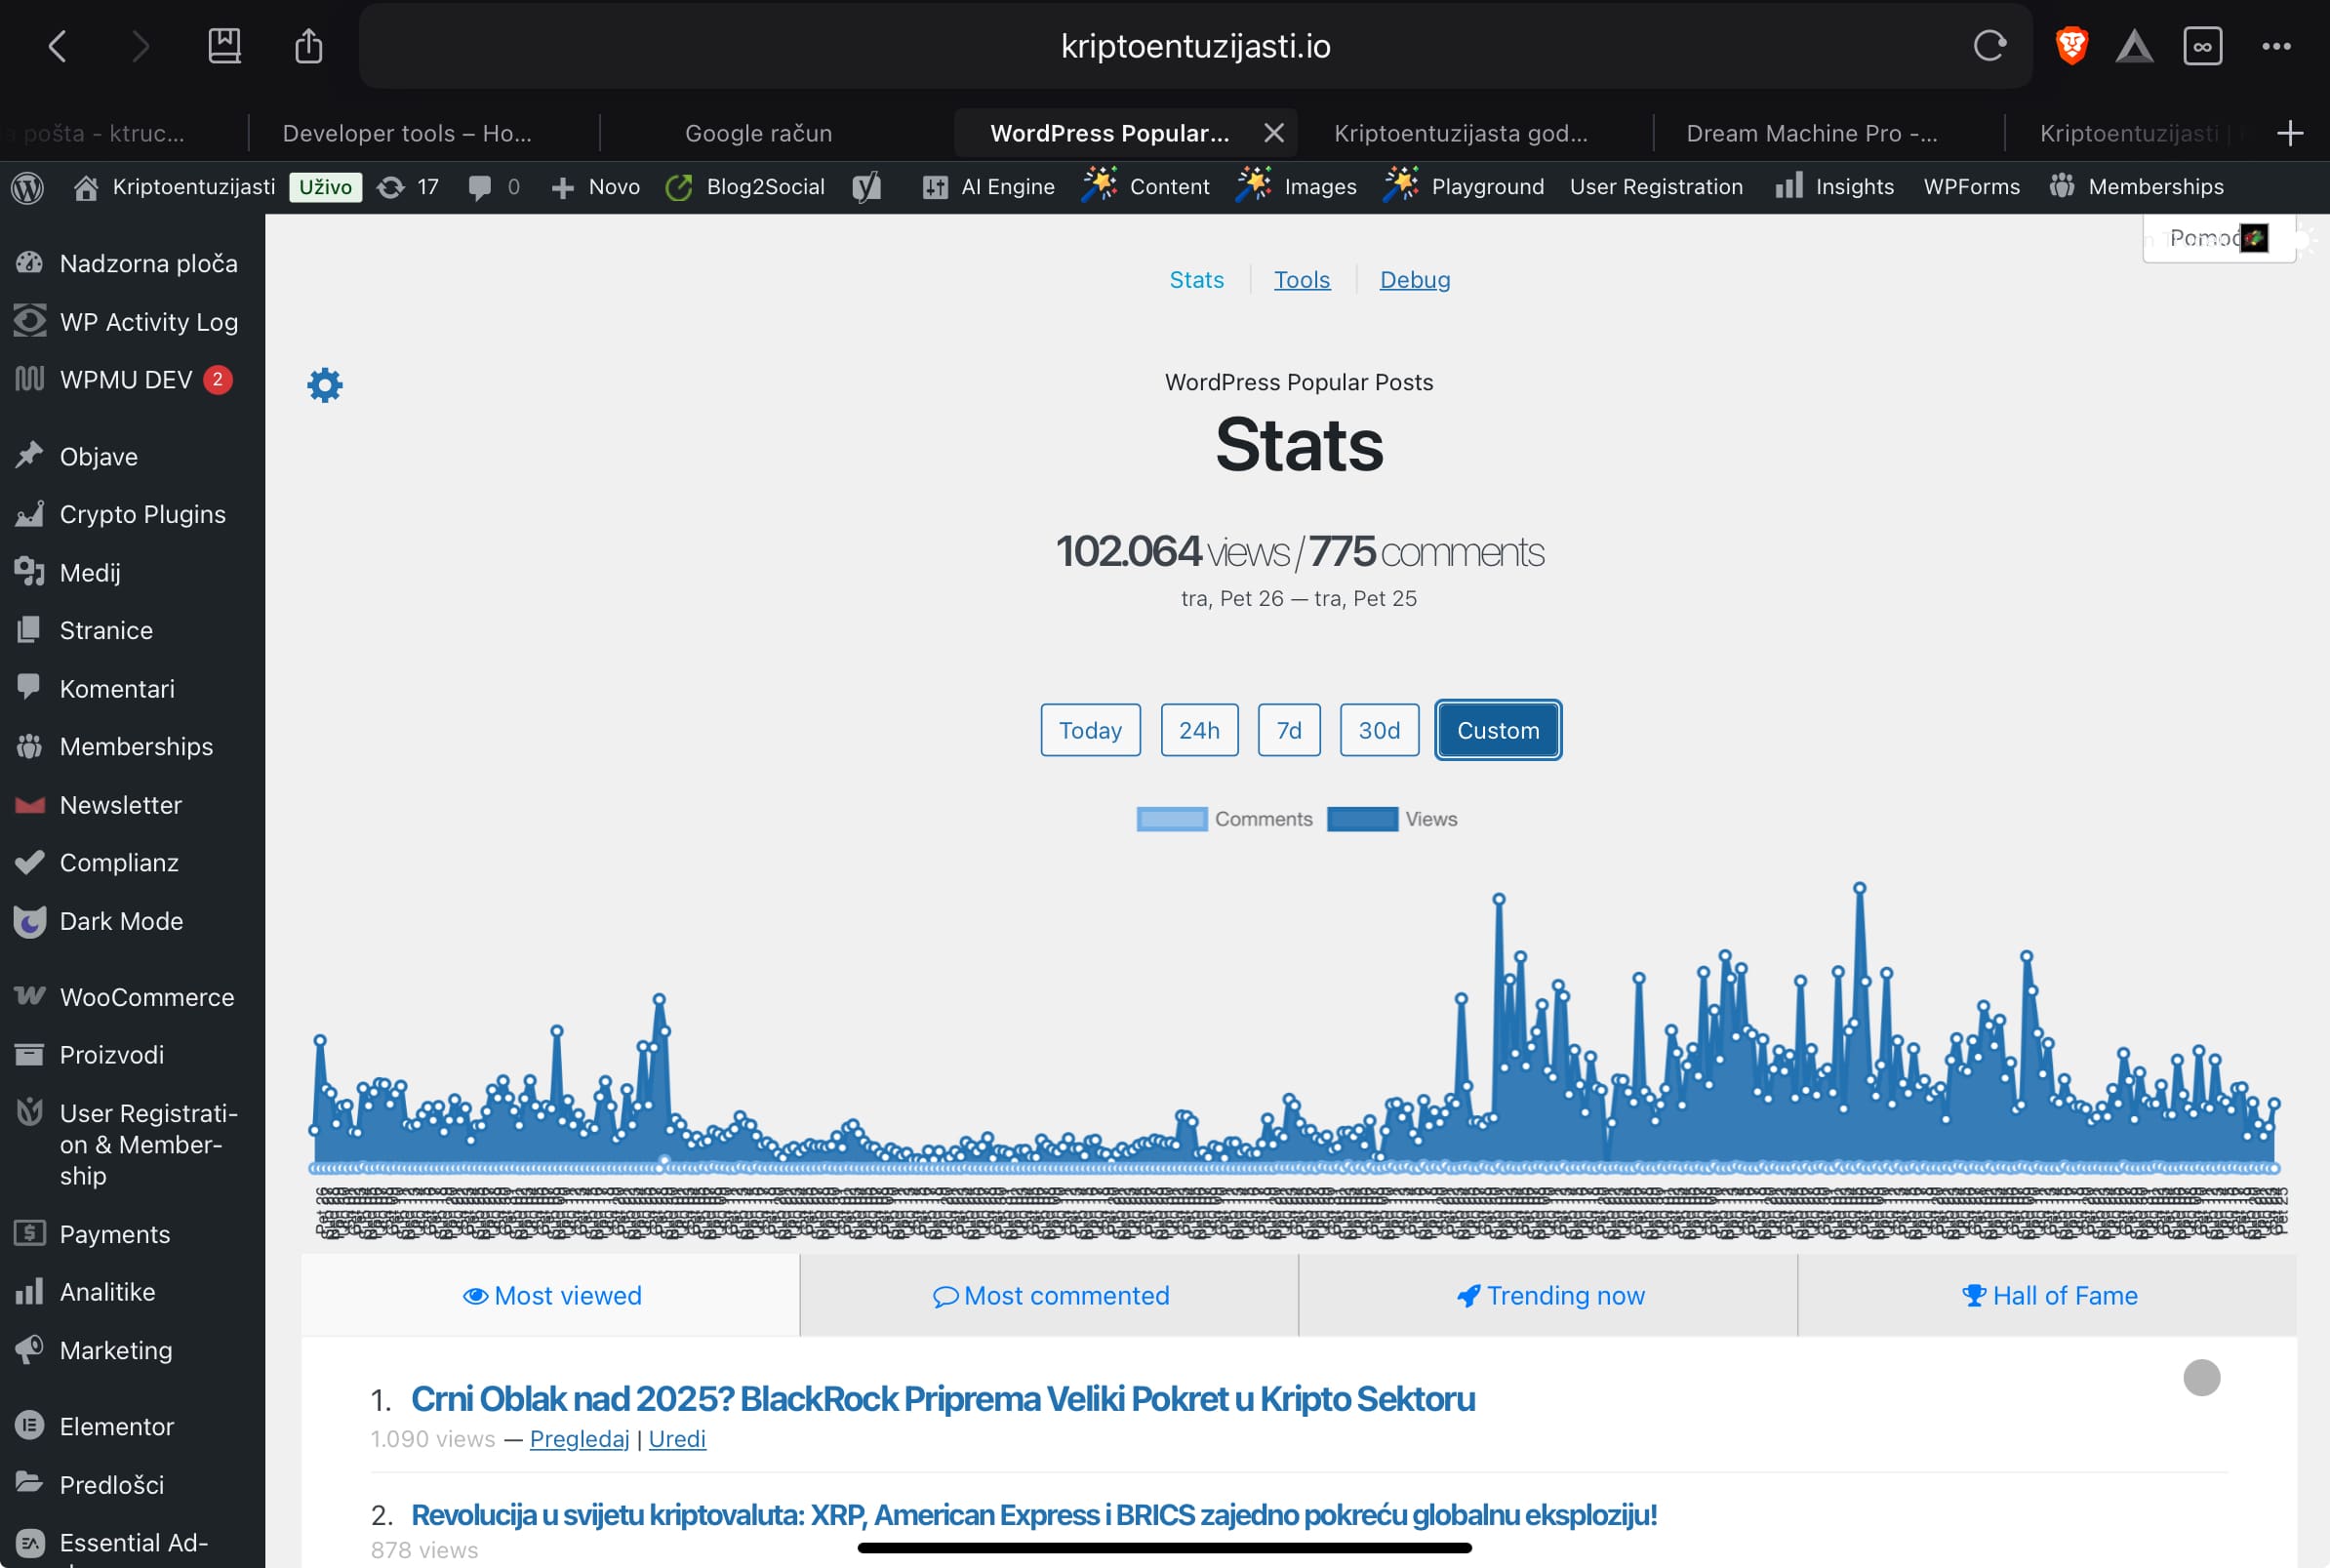Select the 7d time range
The width and height of the screenshot is (2330, 1568).
pos(1288,730)
